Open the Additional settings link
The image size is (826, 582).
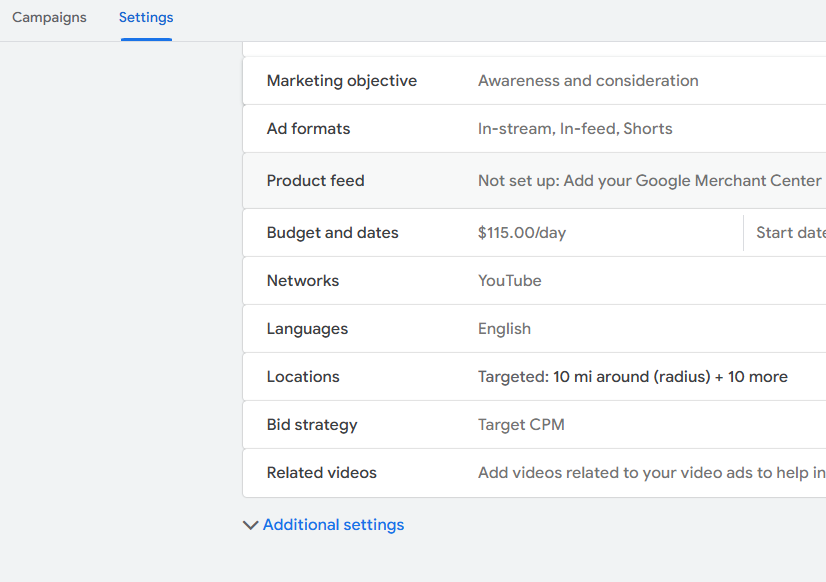pos(333,525)
